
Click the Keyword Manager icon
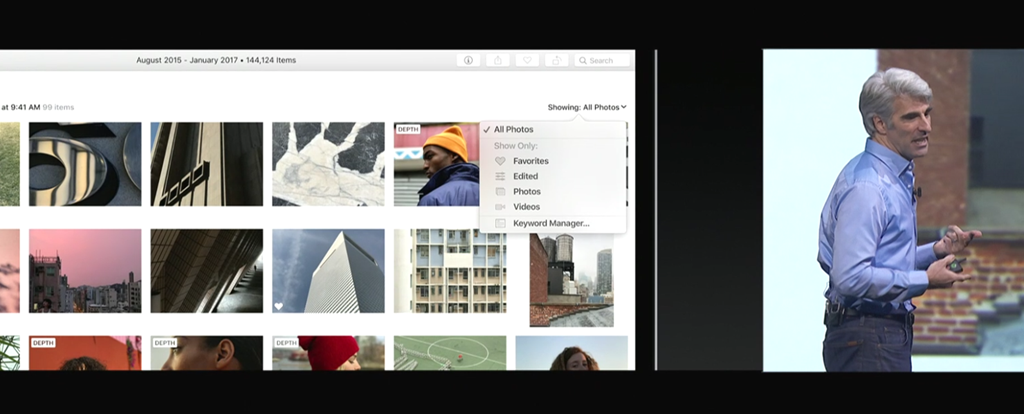500,223
